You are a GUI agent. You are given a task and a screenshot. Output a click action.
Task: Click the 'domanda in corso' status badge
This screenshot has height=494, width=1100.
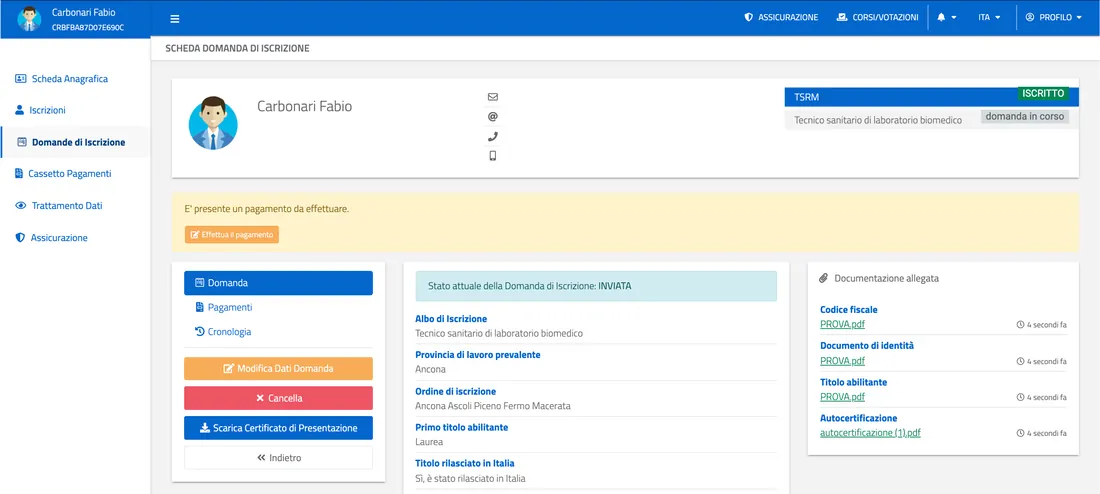point(1025,116)
